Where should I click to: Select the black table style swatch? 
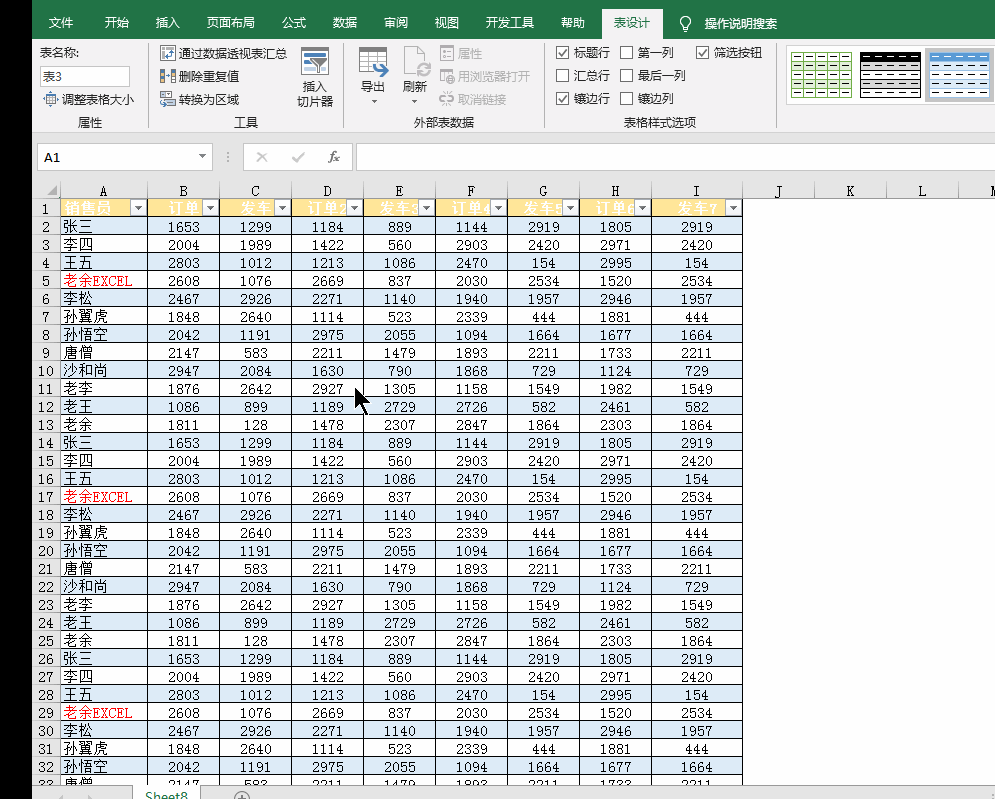pos(890,76)
